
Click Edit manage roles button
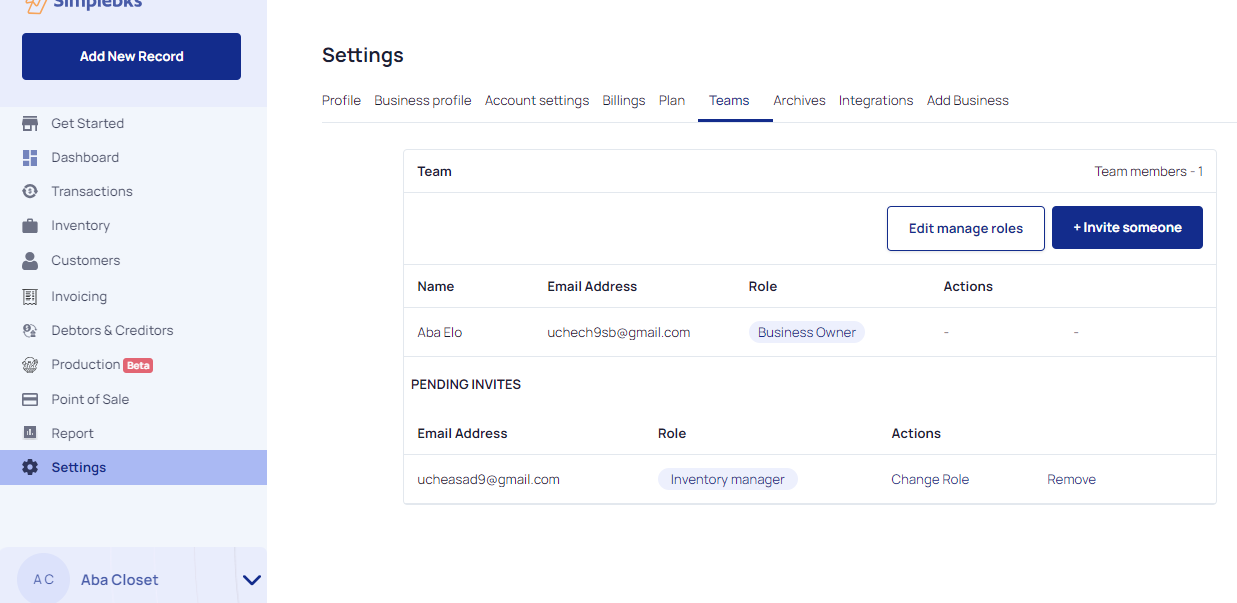965,229
